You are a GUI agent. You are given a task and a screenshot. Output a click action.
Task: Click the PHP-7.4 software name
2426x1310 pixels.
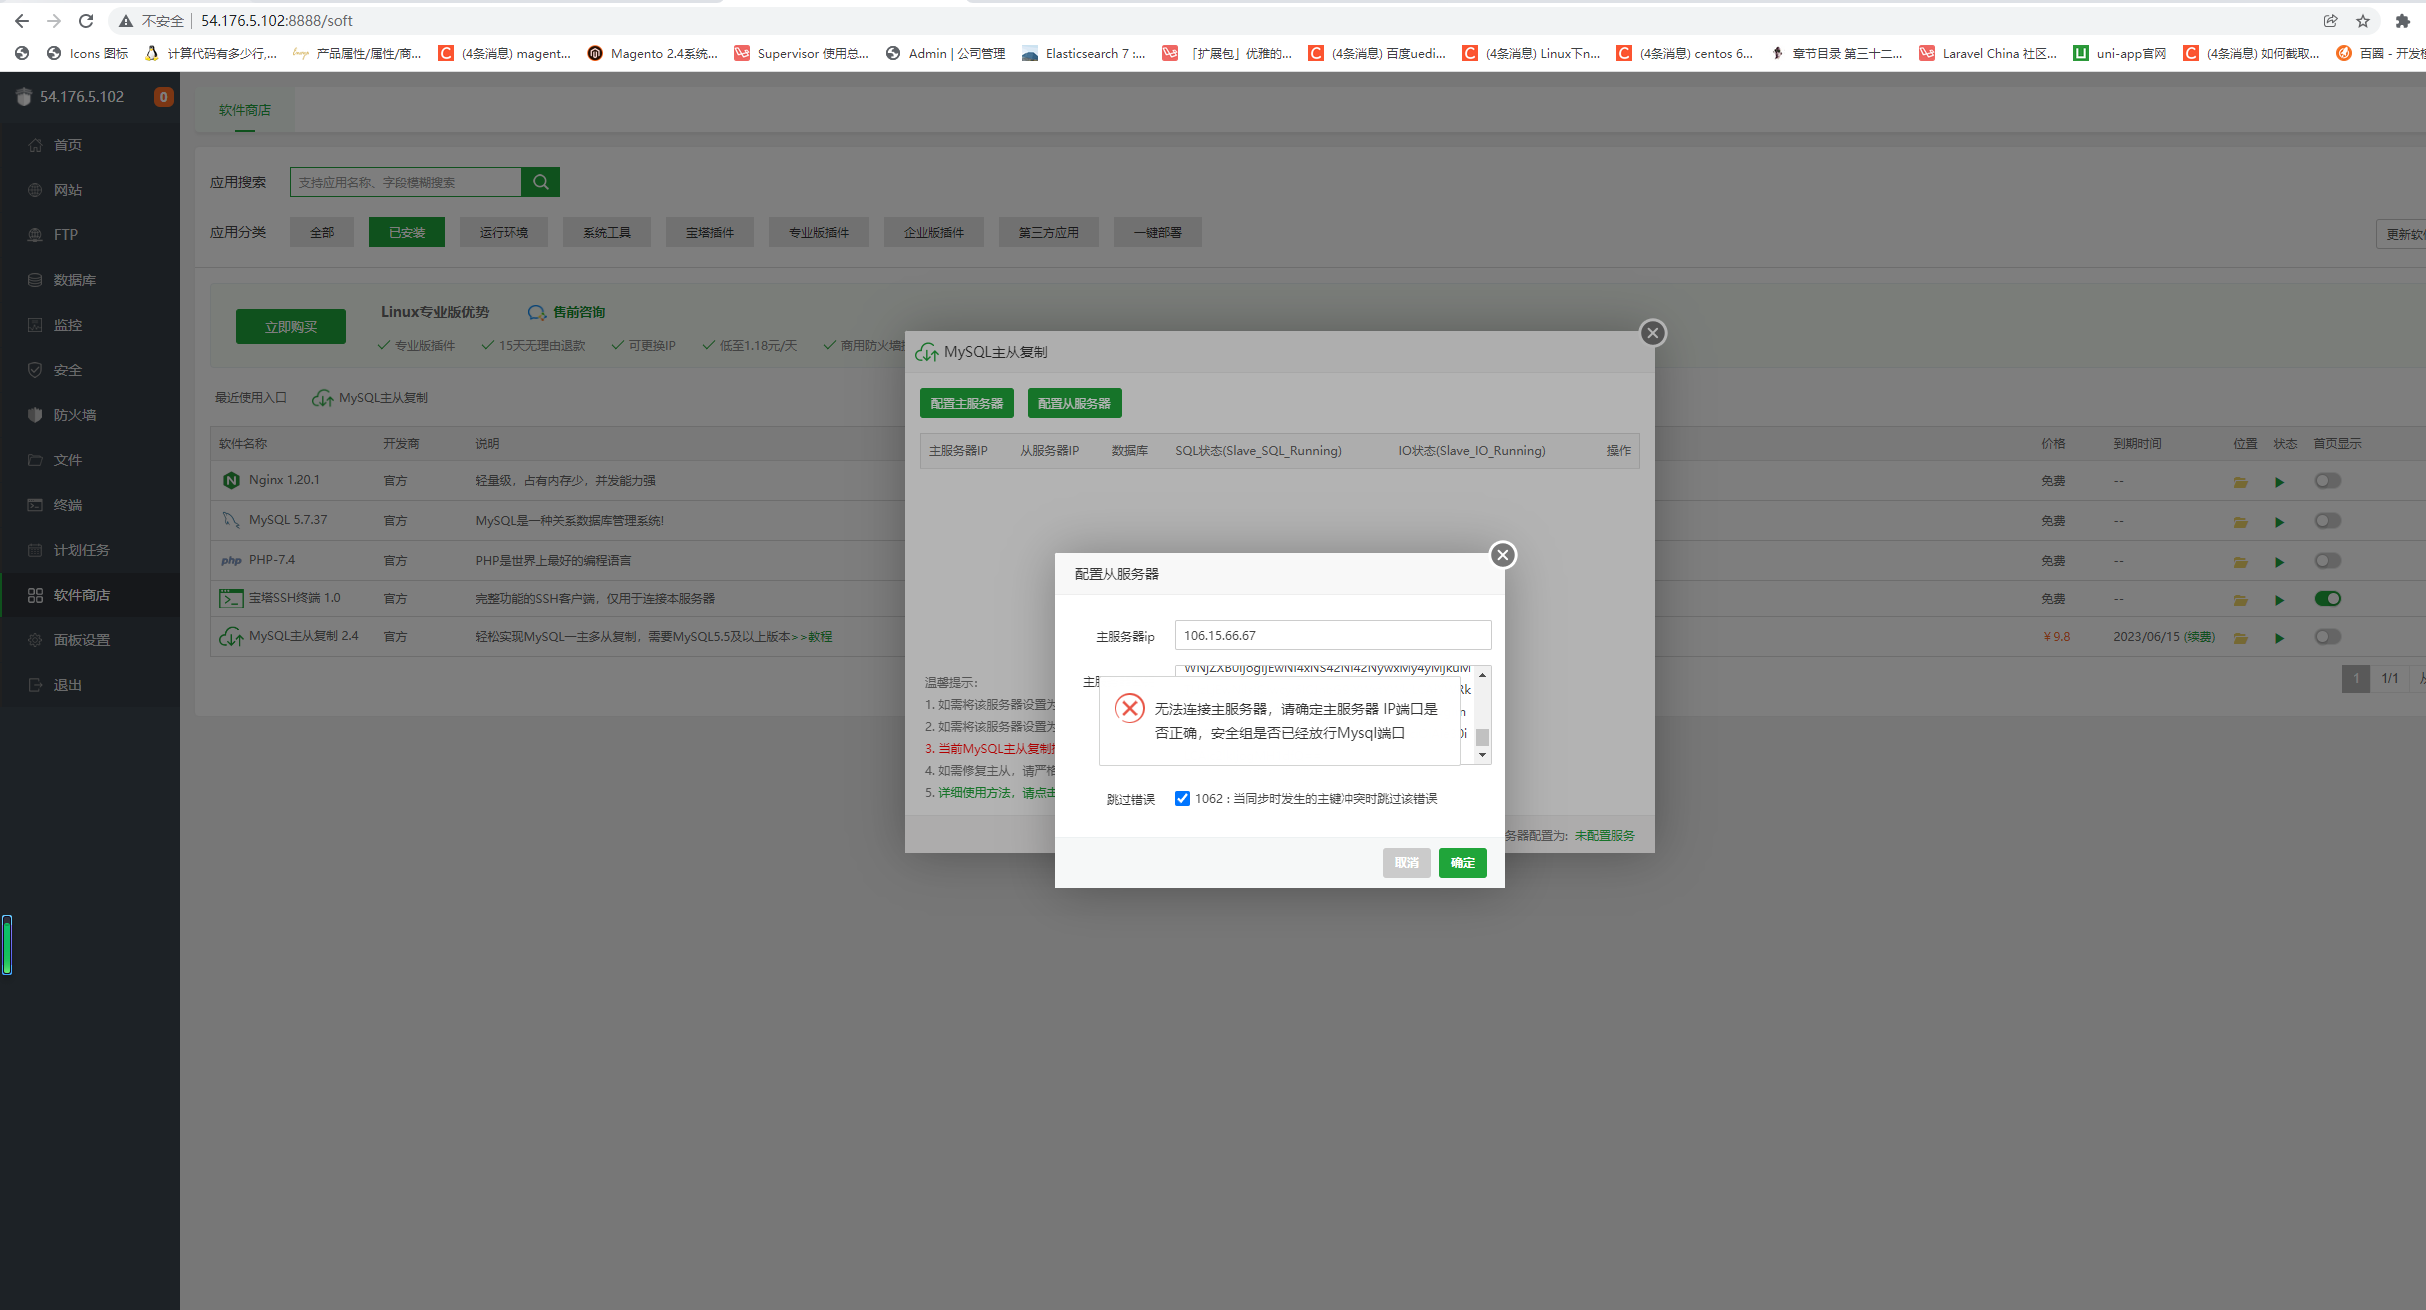pos(272,560)
